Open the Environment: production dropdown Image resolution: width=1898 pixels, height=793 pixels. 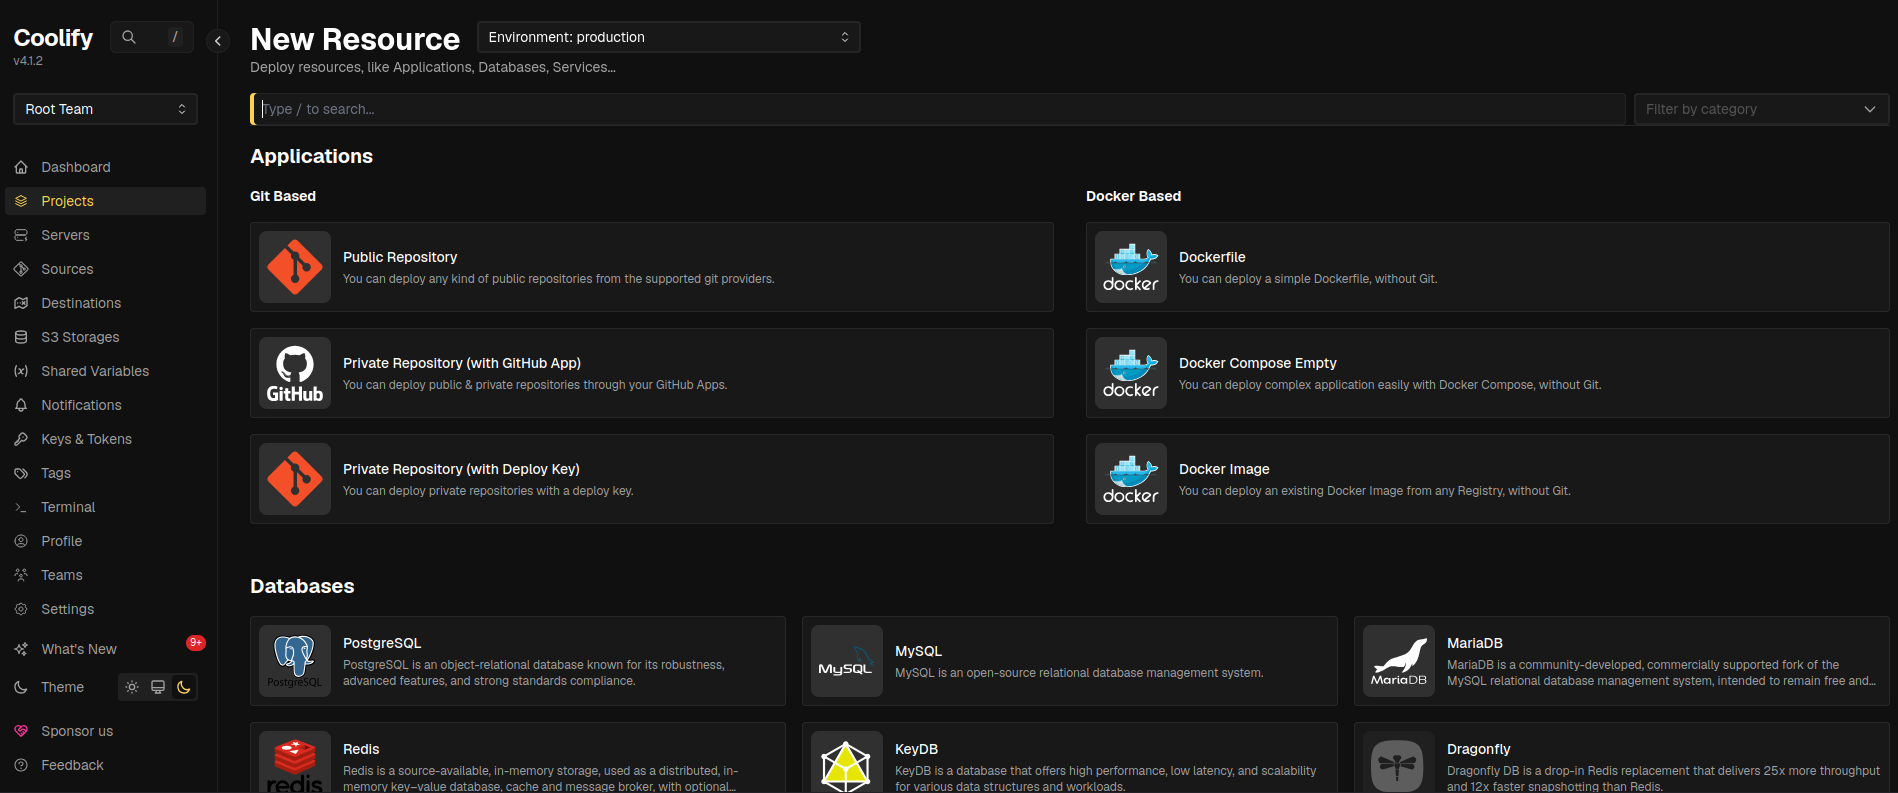tap(669, 37)
